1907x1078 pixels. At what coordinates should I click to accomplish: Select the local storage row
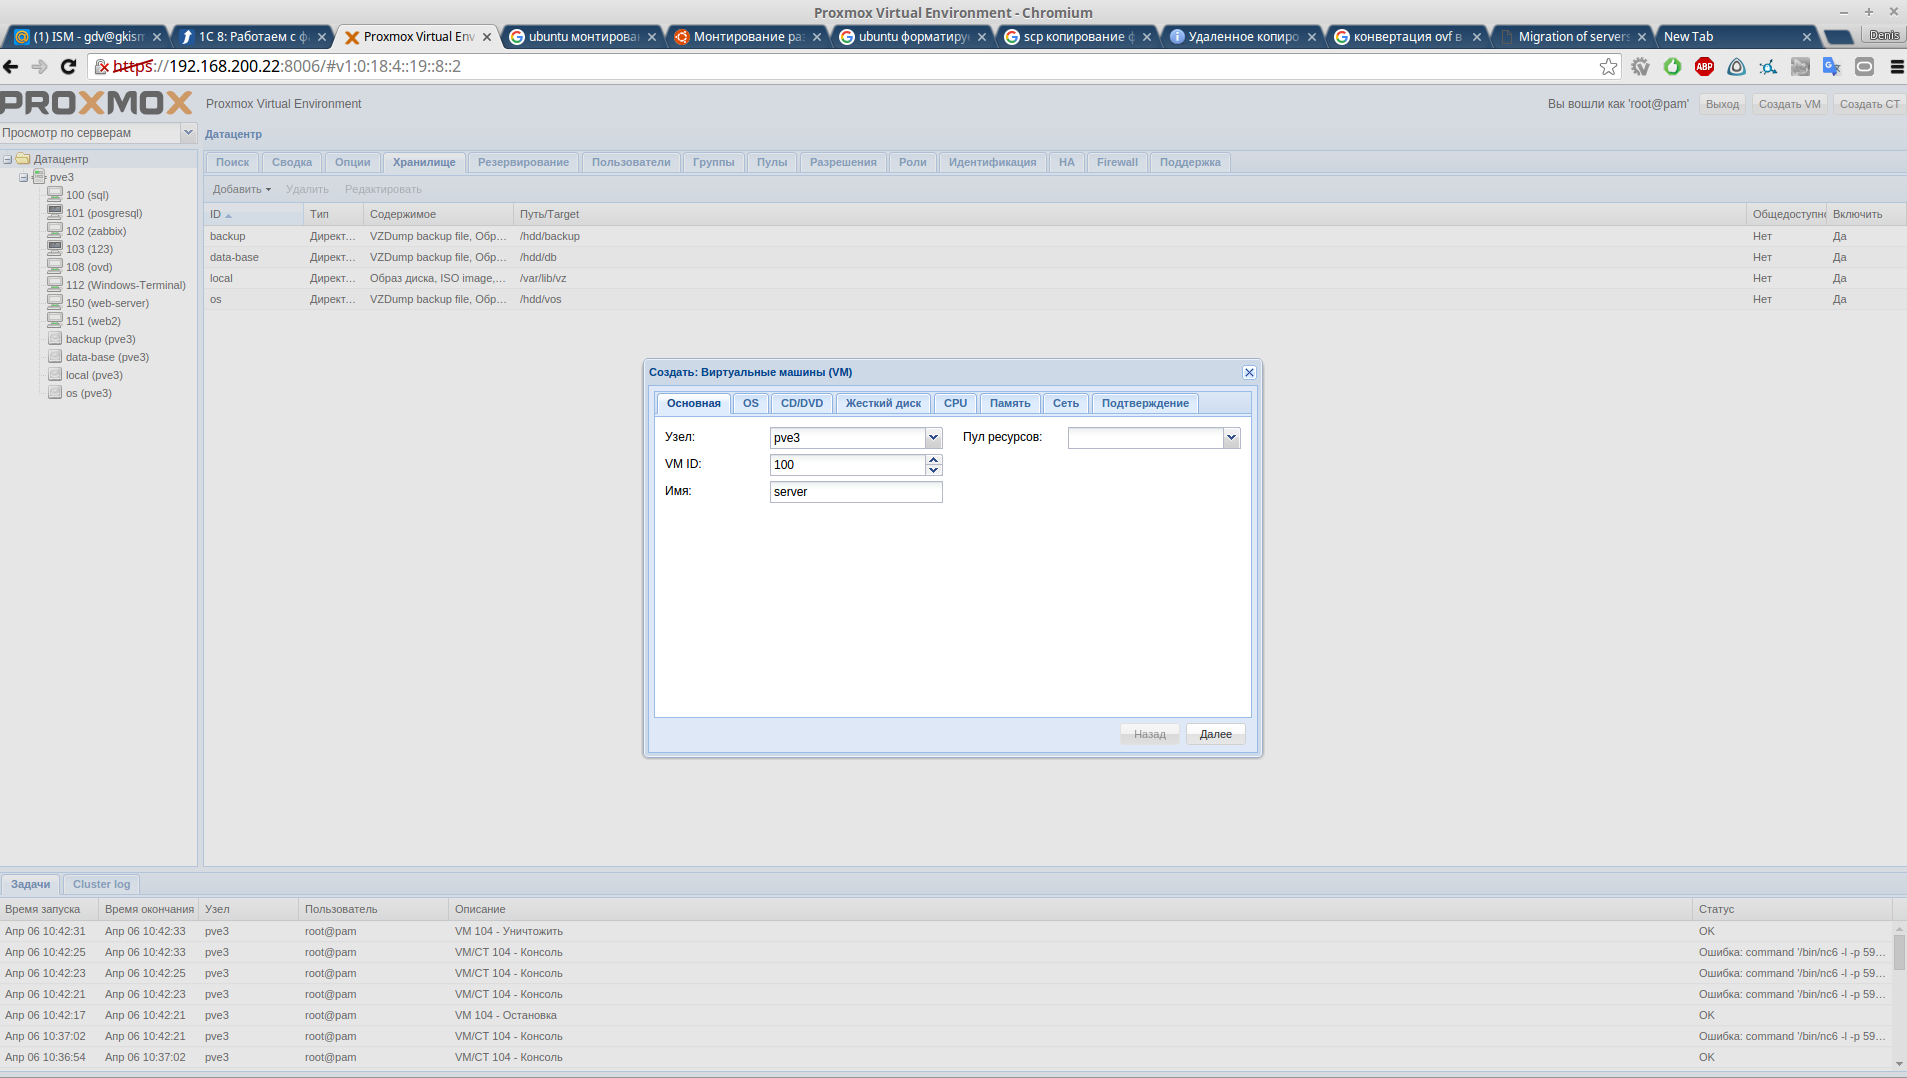pyautogui.click(x=1055, y=278)
